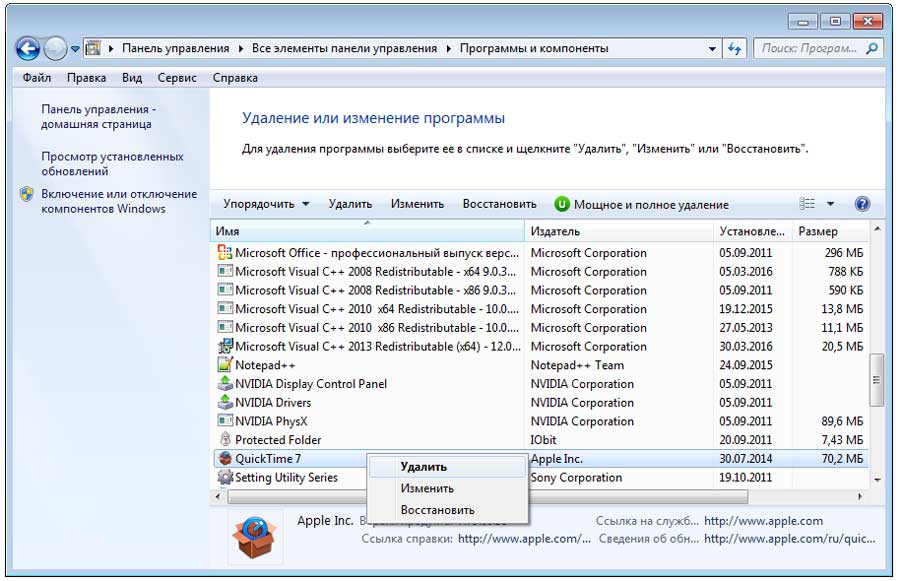This screenshot has width=900, height=581.
Task: Click Все элементы панели управления breadcrumb
Action: point(344,49)
